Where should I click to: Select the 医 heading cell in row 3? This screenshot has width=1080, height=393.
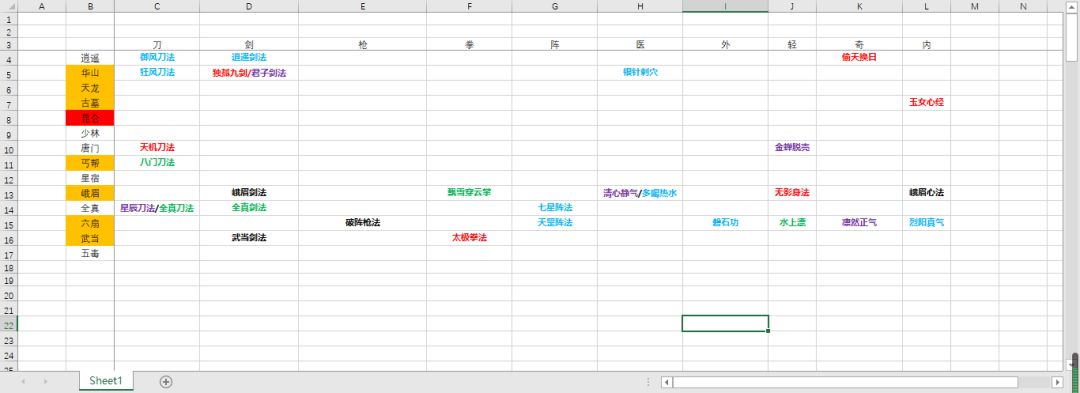click(x=640, y=44)
